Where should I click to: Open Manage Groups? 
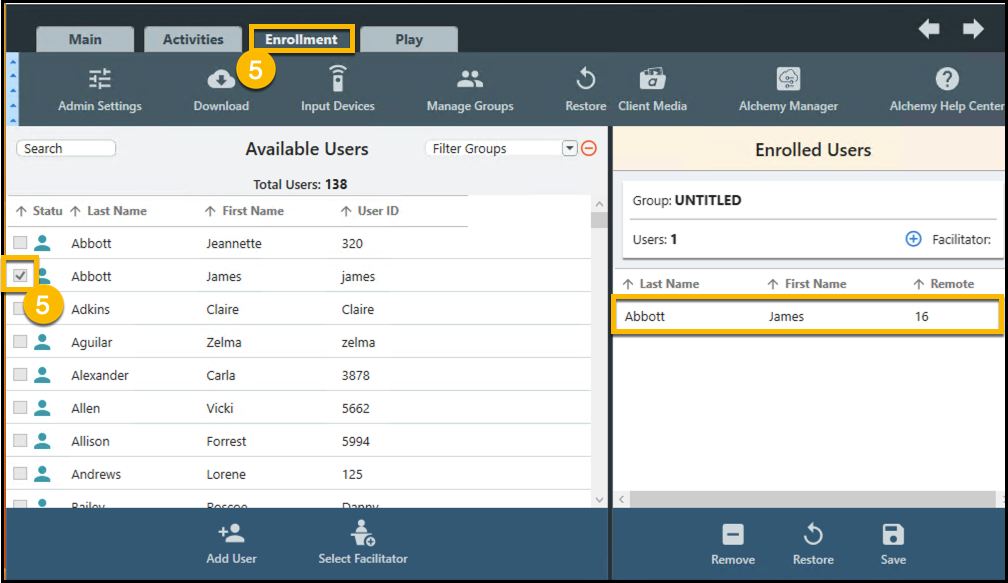pyautogui.click(x=470, y=80)
